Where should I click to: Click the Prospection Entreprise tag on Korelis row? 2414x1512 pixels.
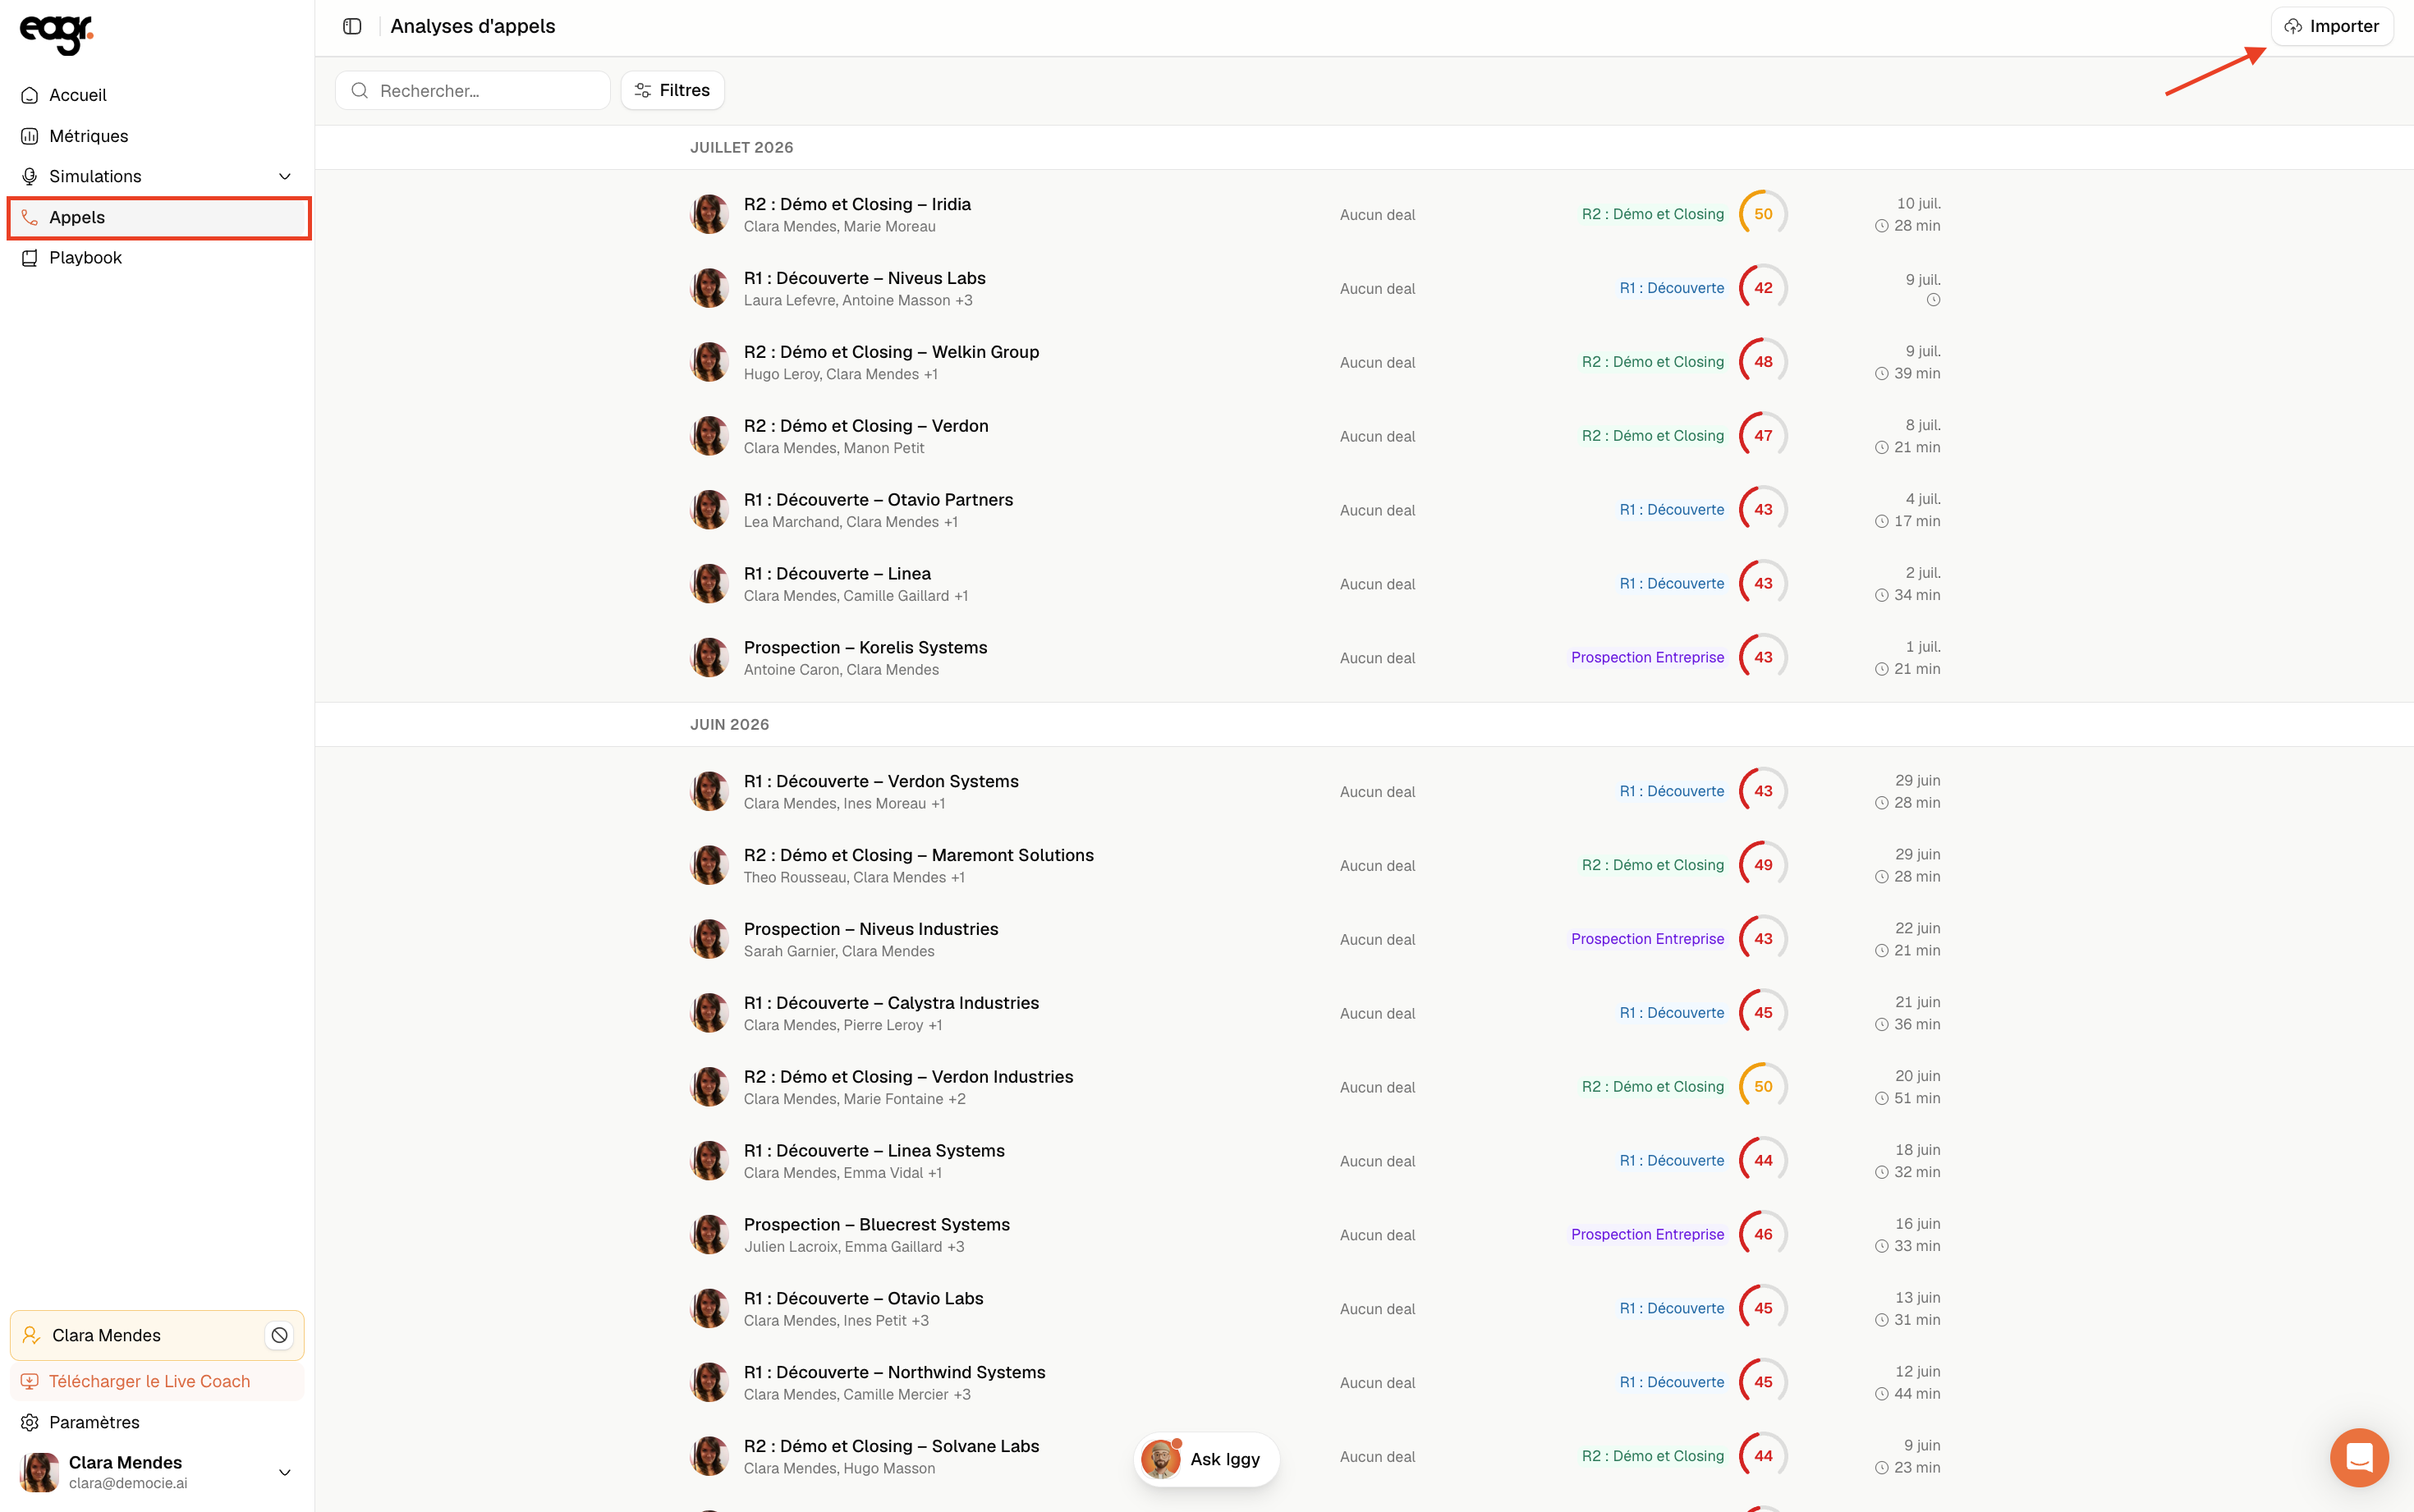coord(1647,657)
